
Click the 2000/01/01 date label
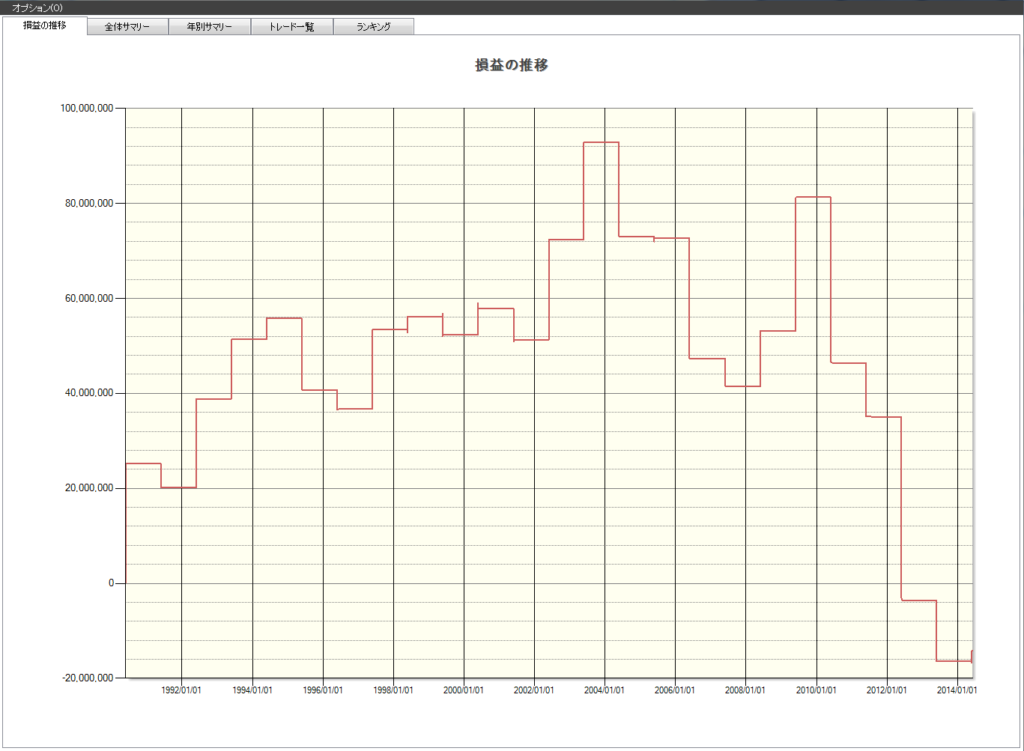(x=464, y=690)
